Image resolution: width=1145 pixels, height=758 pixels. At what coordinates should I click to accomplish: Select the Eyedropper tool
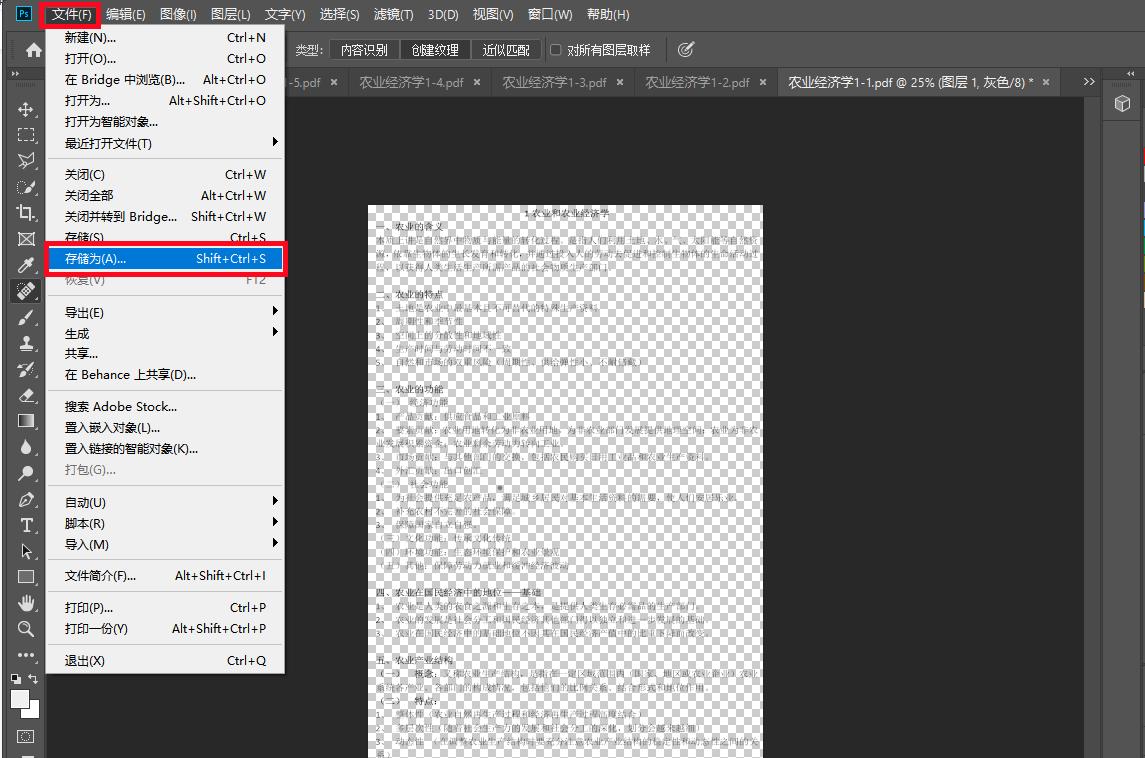(26, 265)
